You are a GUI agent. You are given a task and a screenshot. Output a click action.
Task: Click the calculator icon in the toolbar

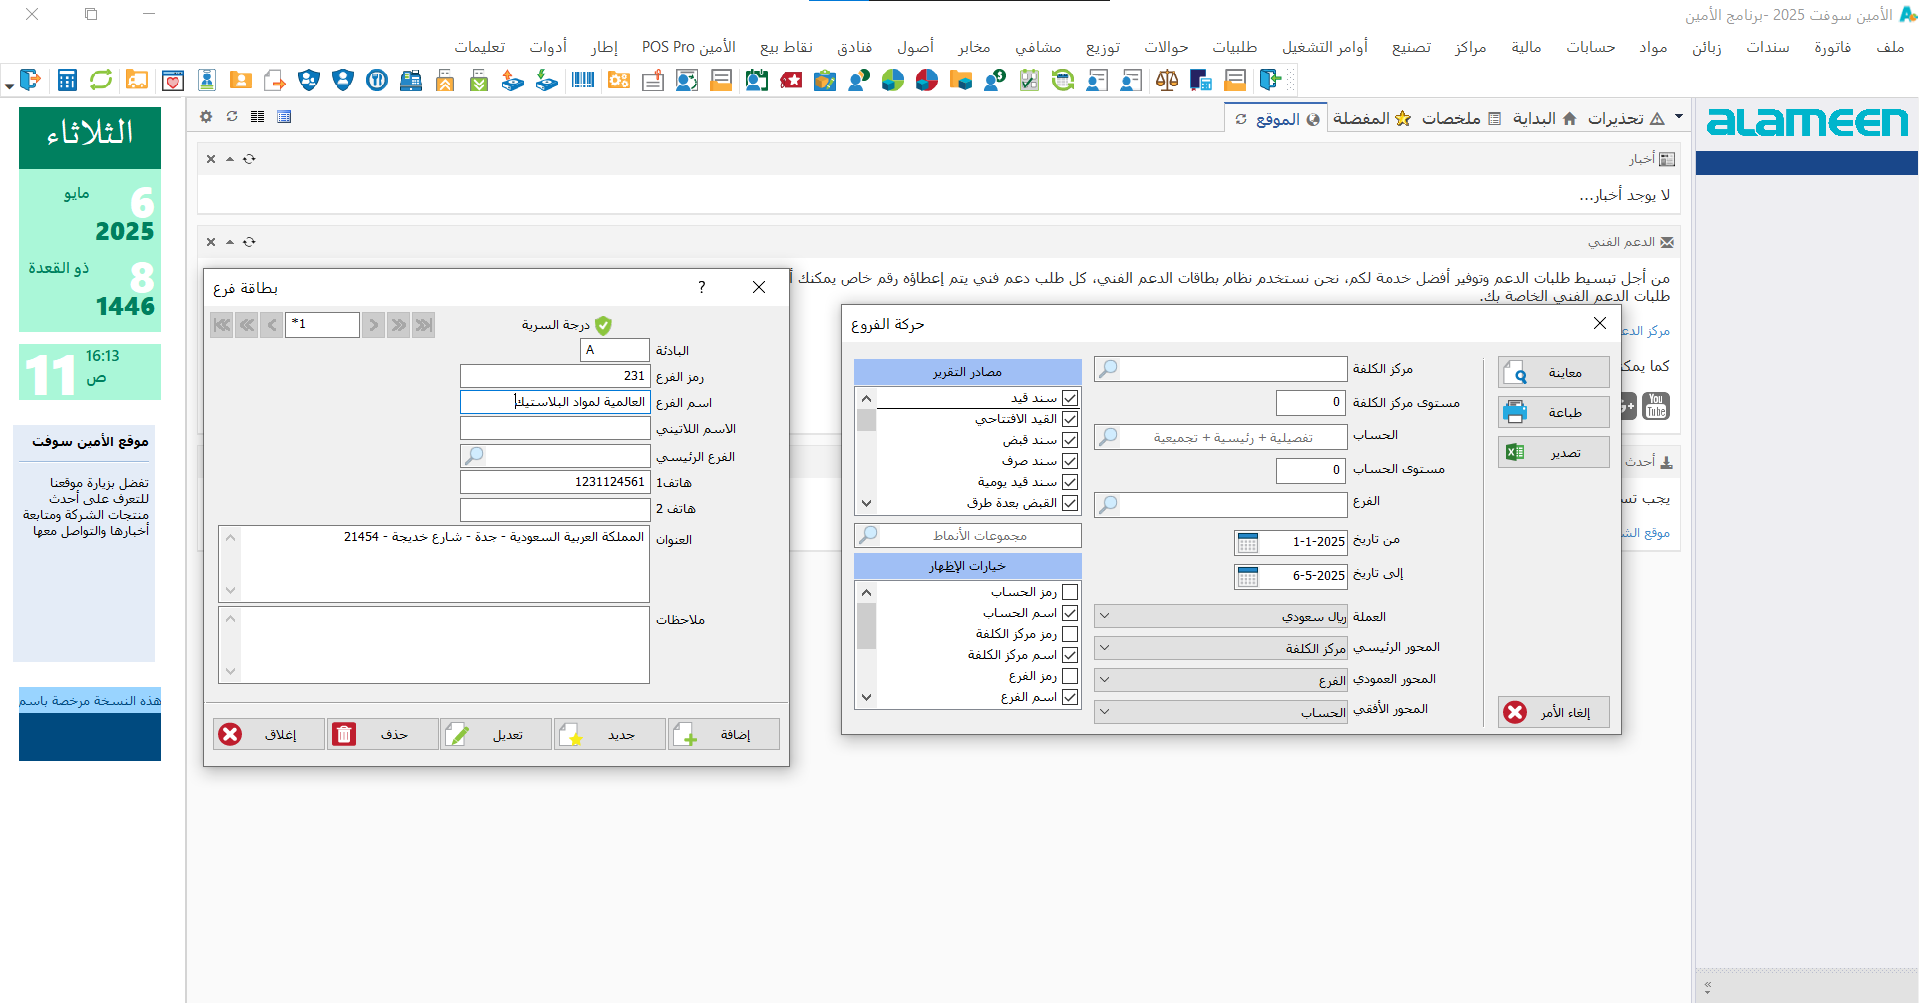pos(67,80)
